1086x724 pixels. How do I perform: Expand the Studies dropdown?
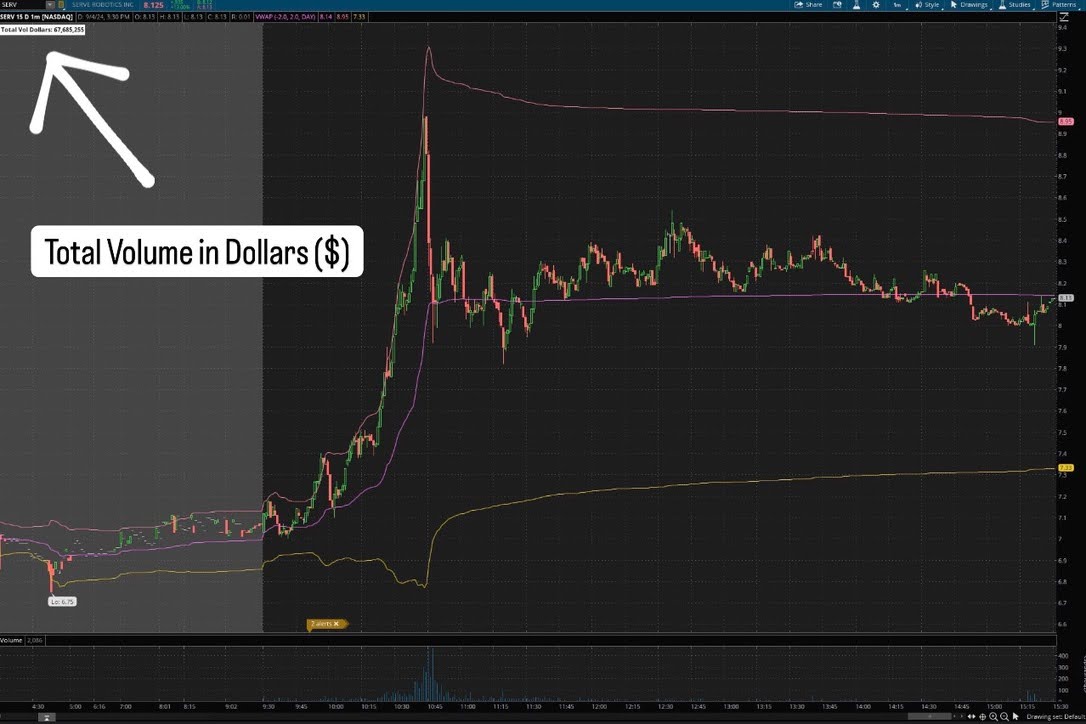pyautogui.click(x=1015, y=5)
